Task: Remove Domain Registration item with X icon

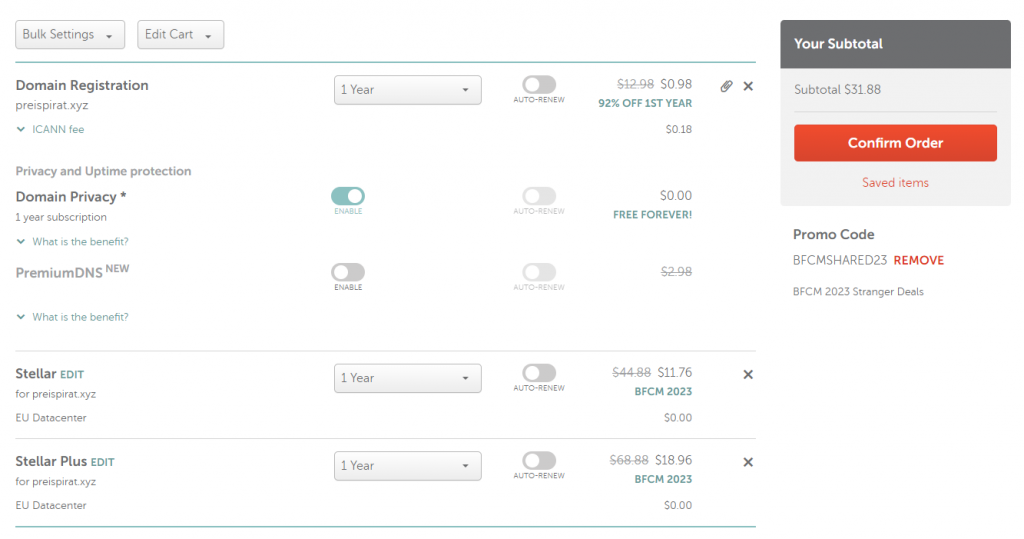Action: click(748, 86)
